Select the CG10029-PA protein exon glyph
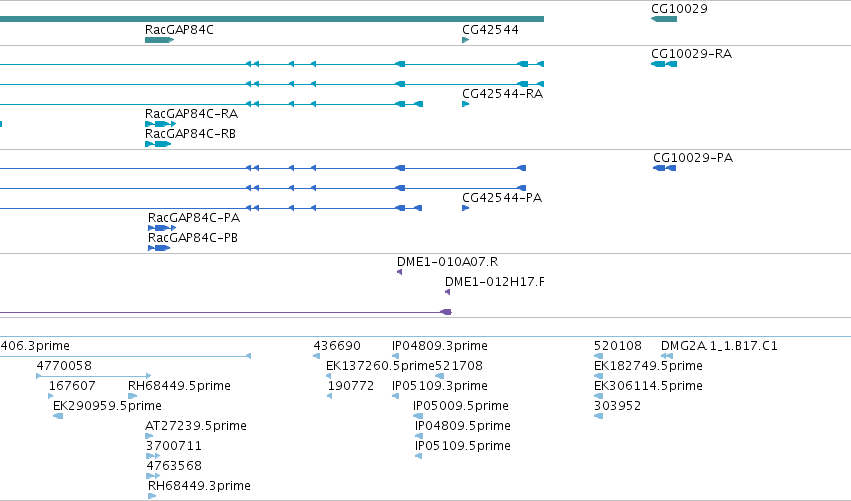Screen dimensions: 851x501 665,168
